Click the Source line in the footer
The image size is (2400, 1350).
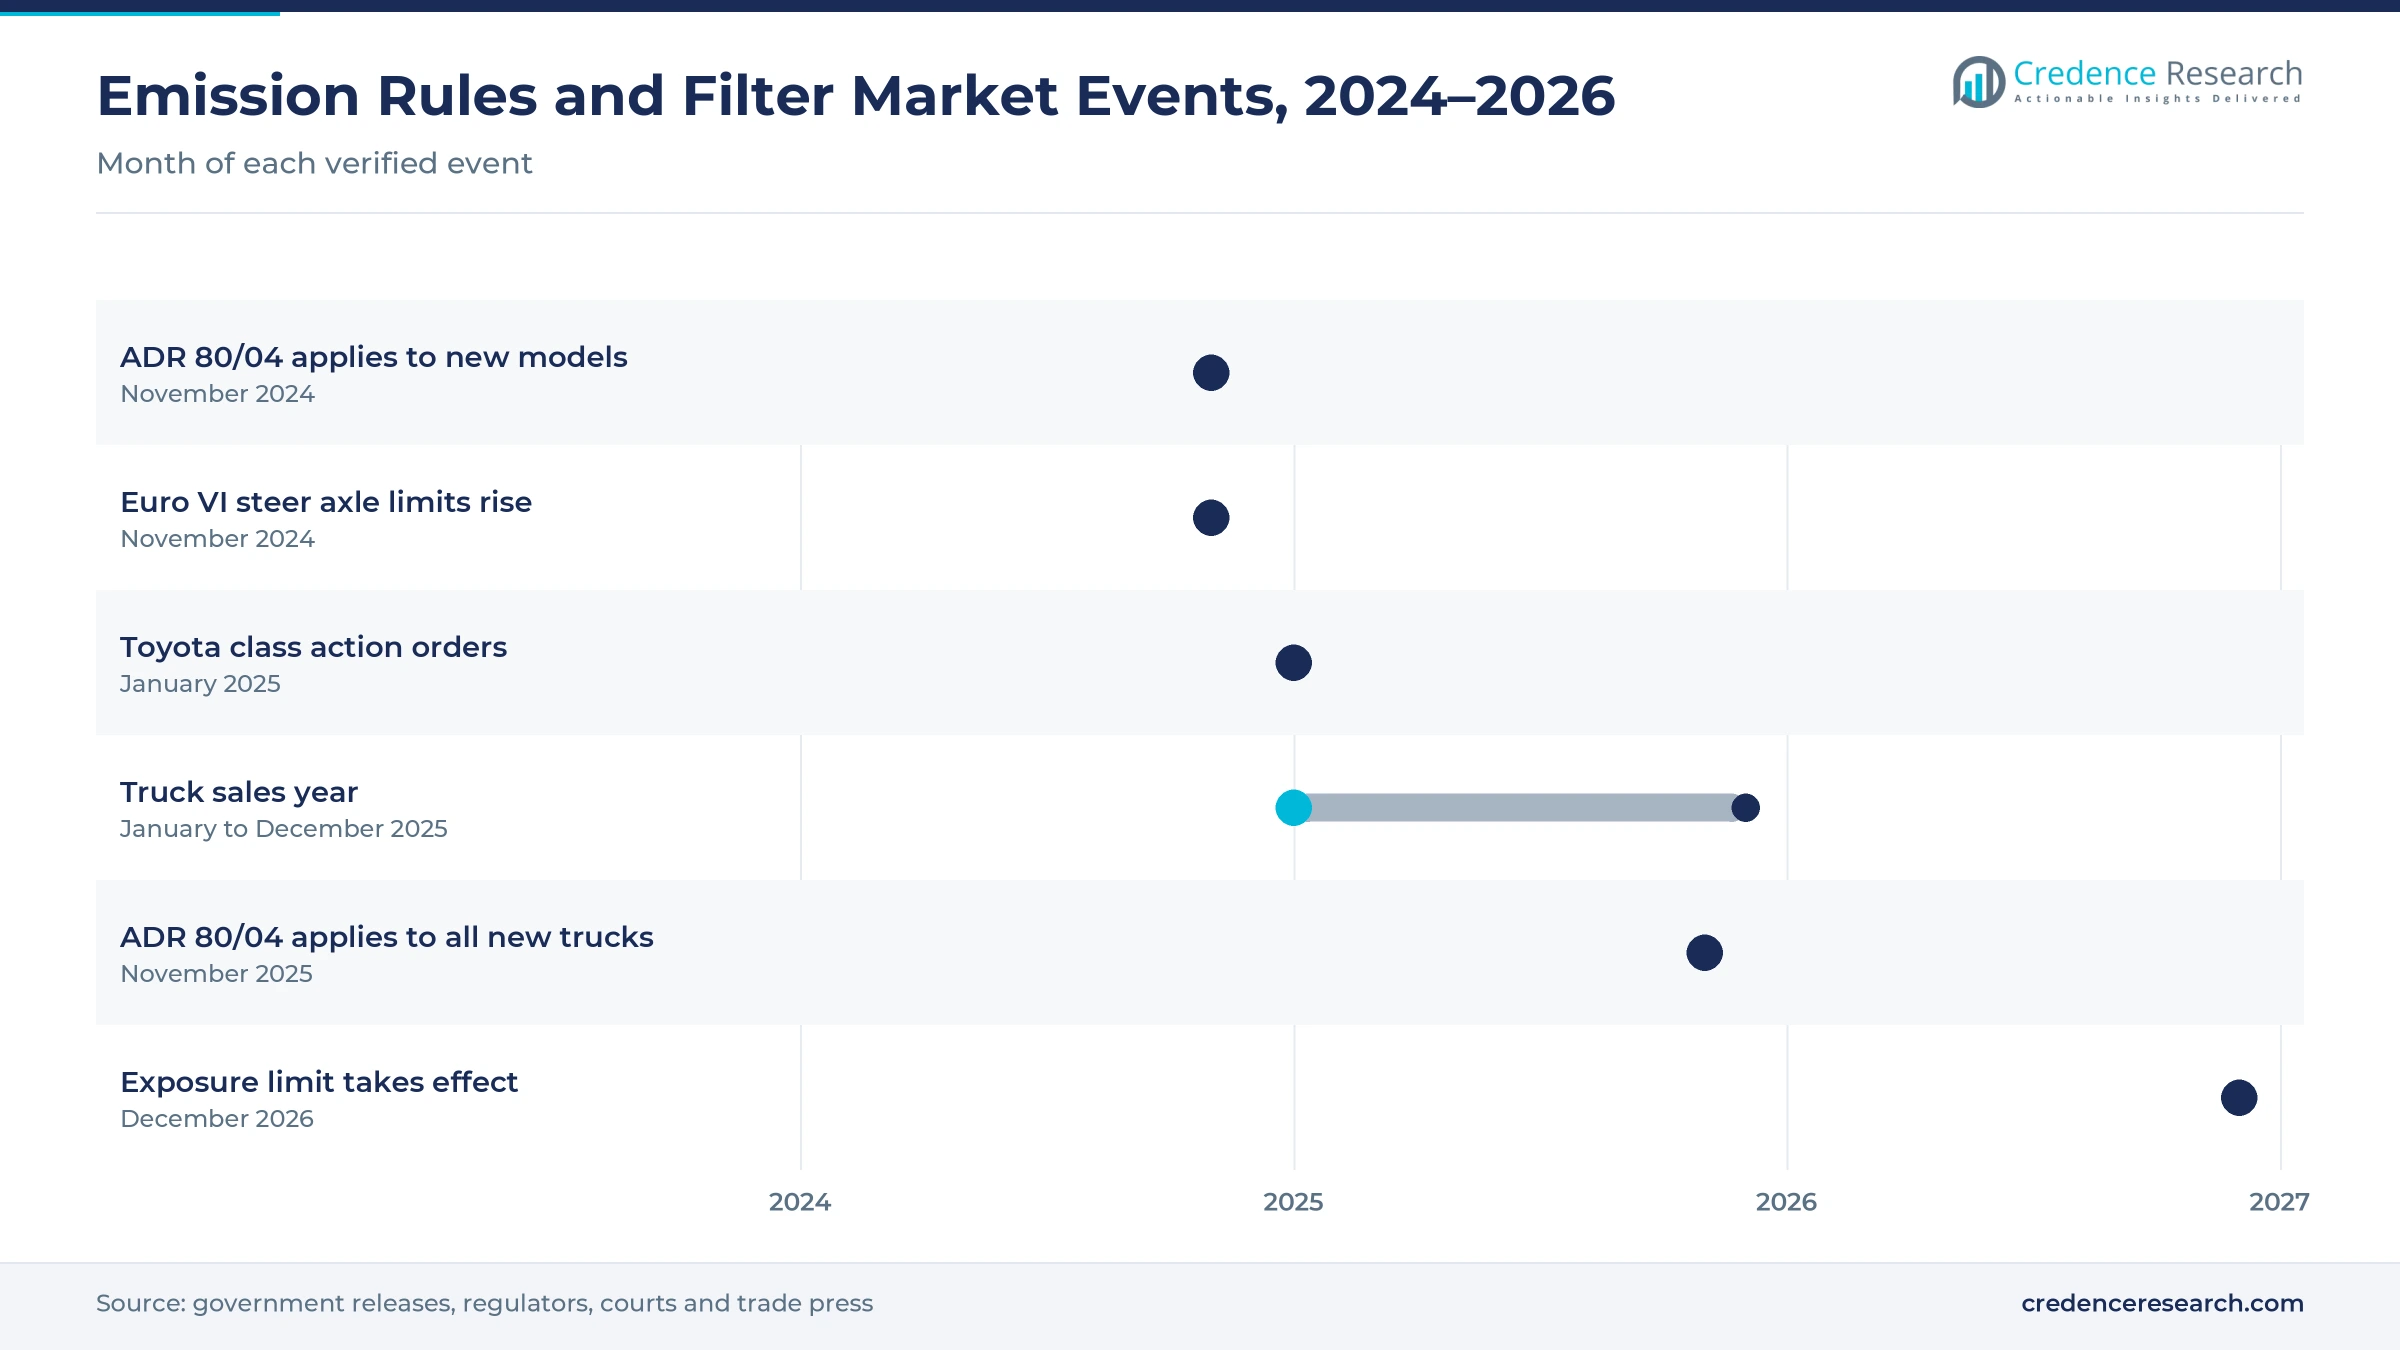[x=484, y=1303]
